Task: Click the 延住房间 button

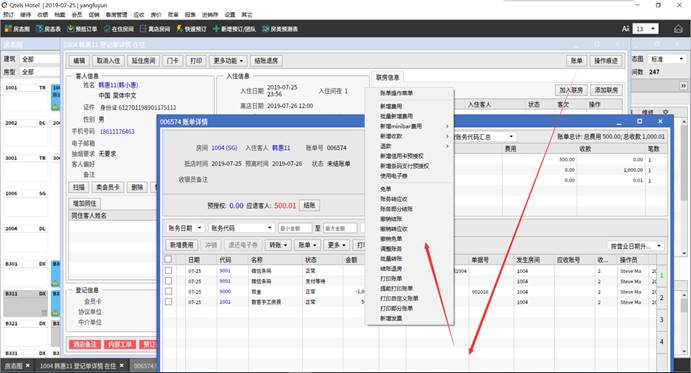Action: pos(143,61)
